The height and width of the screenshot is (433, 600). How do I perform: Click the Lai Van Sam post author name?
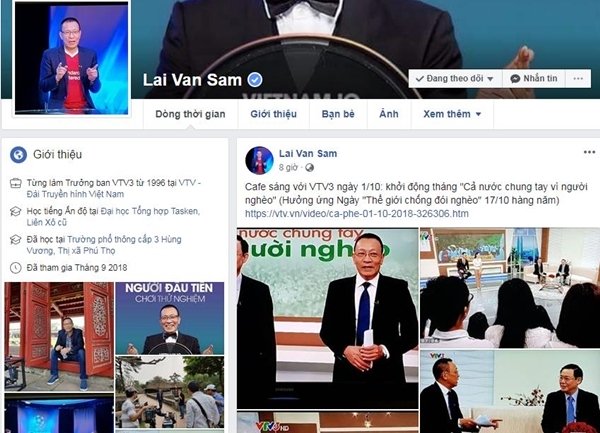[x=308, y=154]
